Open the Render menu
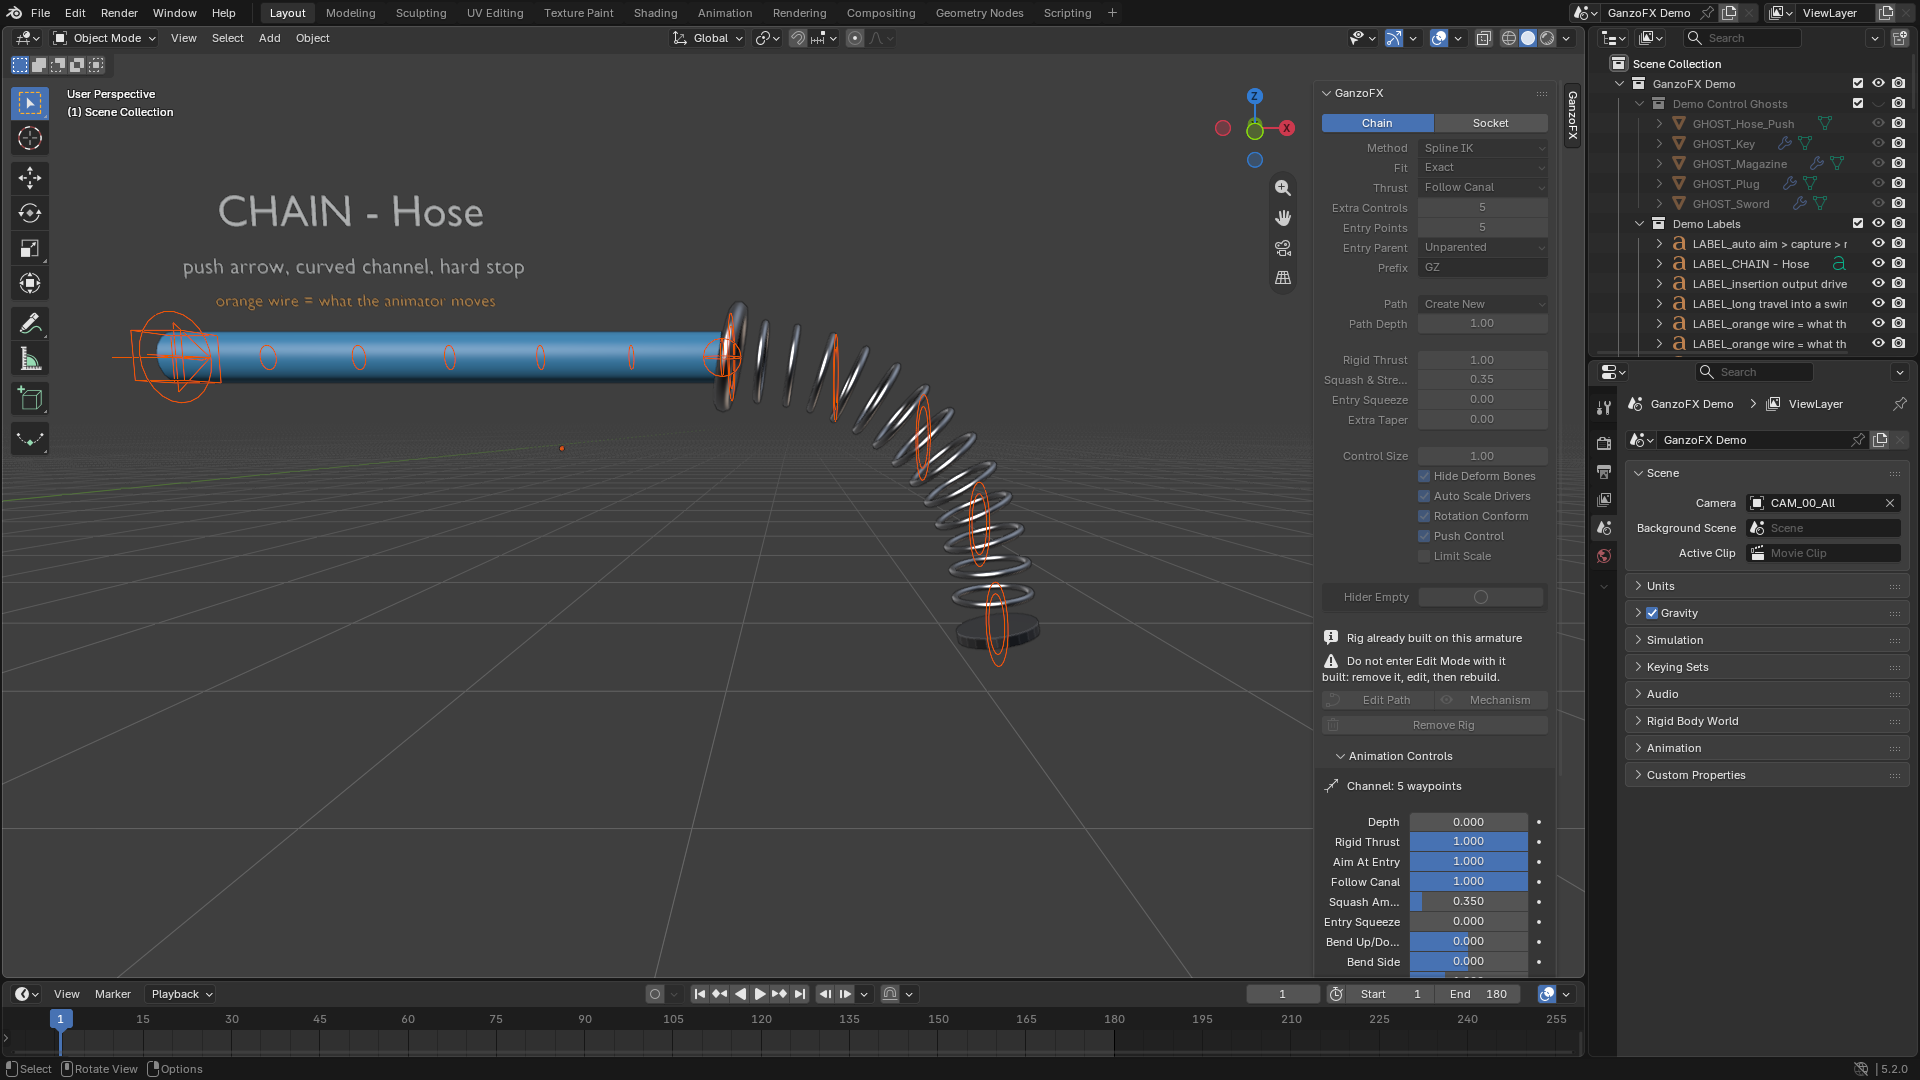1920x1080 pixels. tap(119, 13)
